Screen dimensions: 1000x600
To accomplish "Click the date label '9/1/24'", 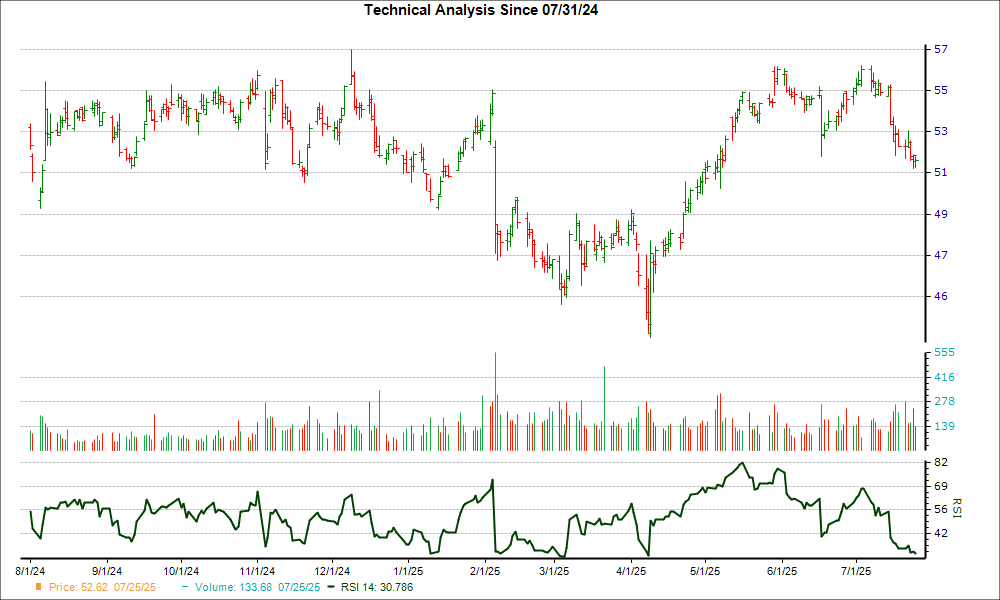I will 107,571.
